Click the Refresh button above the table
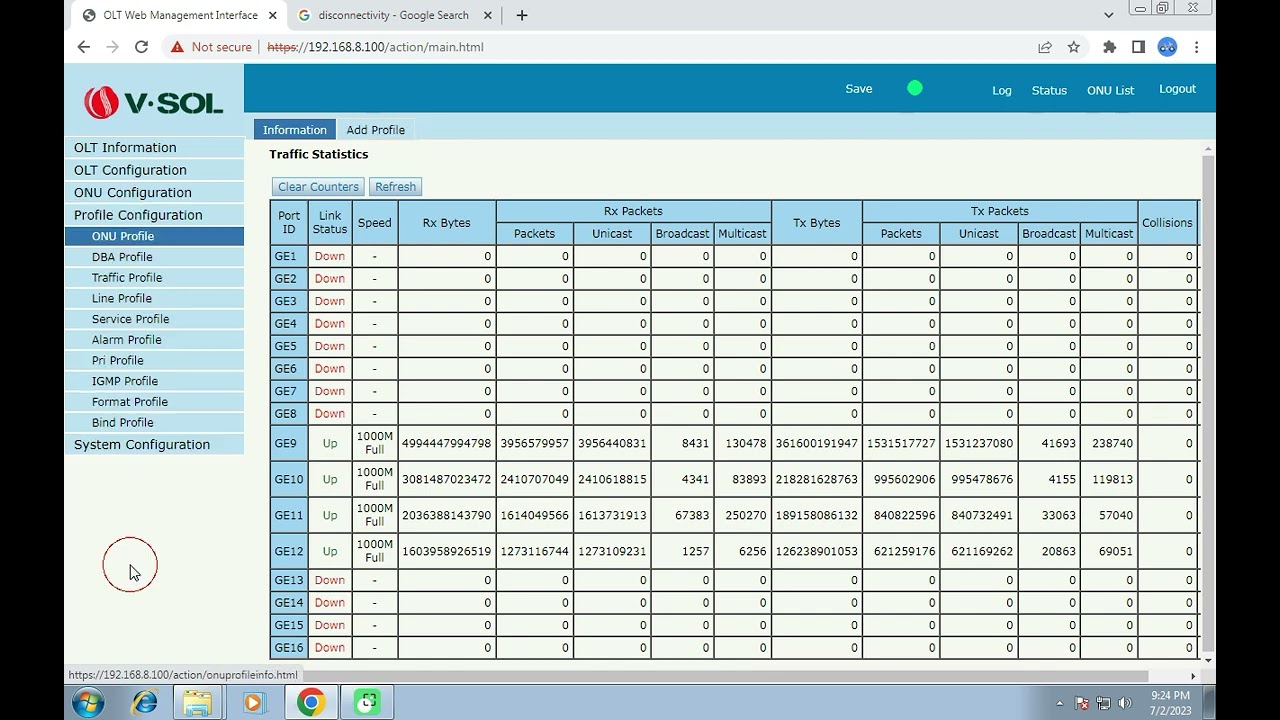The width and height of the screenshot is (1280, 720). 395,187
